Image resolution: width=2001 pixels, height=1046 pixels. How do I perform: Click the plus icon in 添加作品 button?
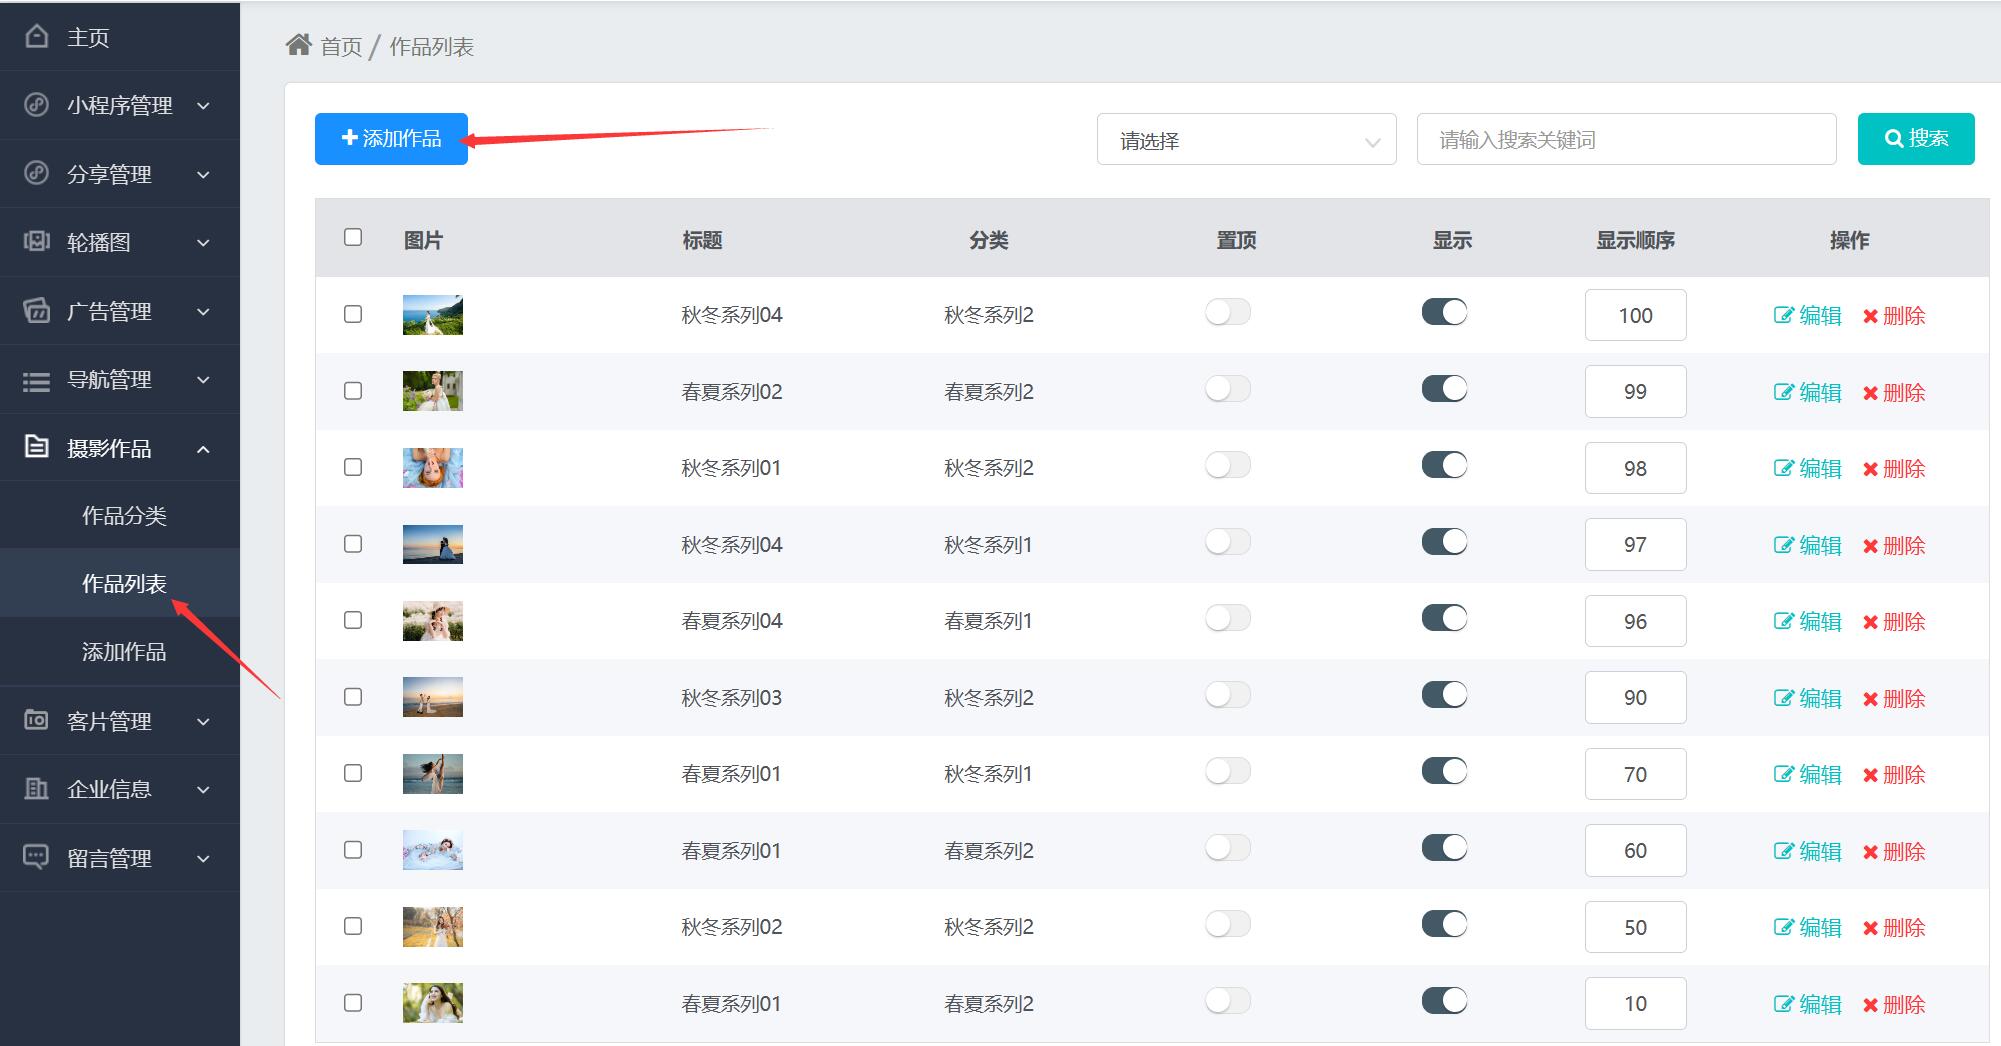point(349,138)
